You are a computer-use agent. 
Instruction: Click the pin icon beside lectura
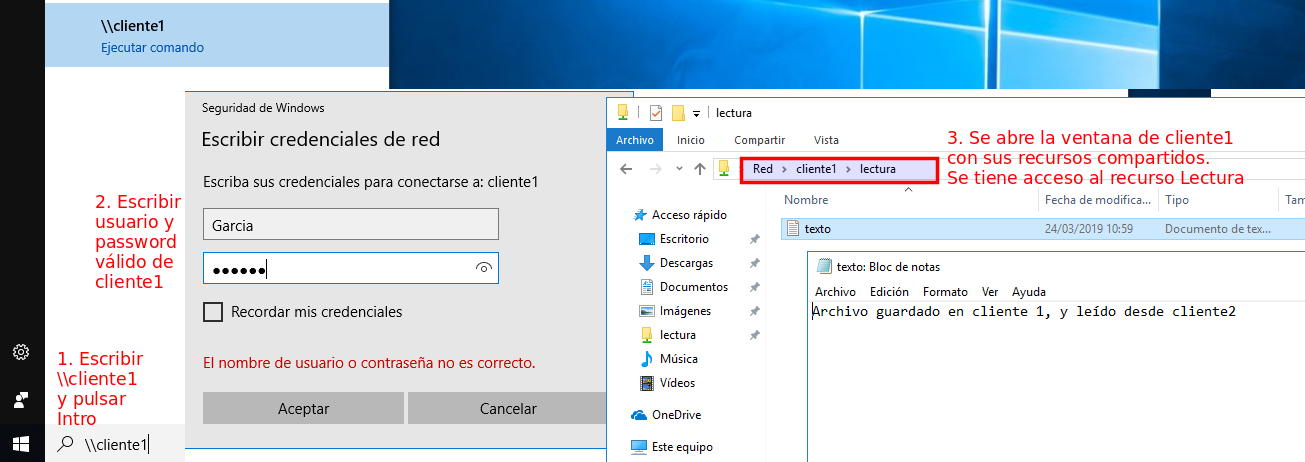point(754,336)
